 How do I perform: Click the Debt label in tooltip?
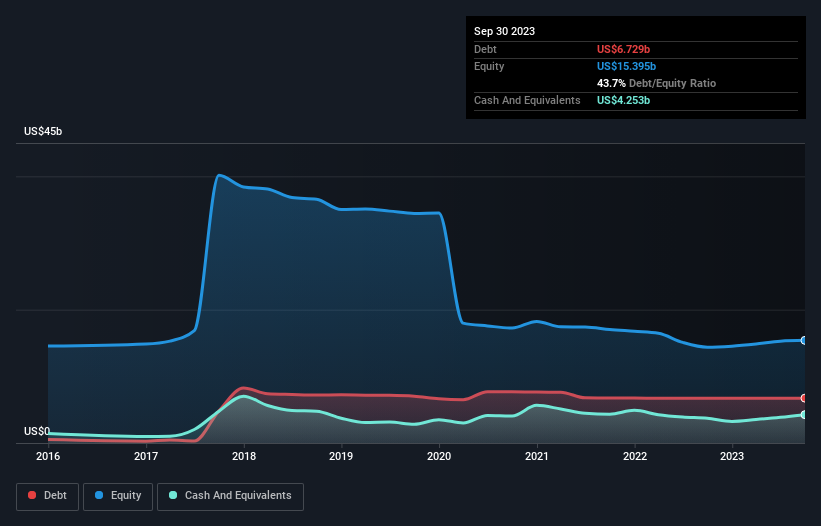coord(485,49)
